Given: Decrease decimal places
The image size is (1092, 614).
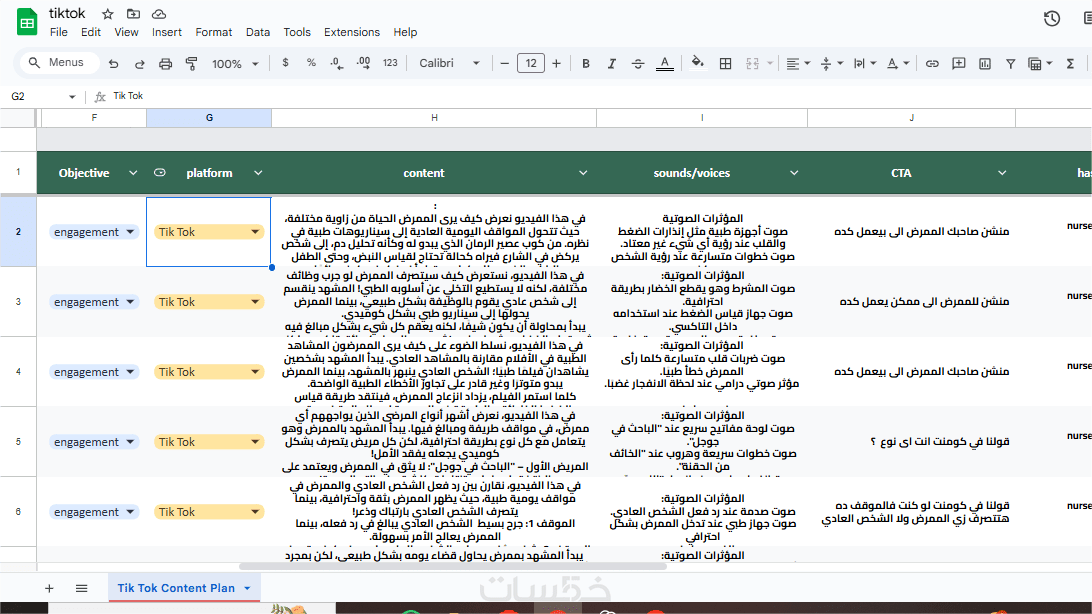Looking at the screenshot, I should (337, 63).
